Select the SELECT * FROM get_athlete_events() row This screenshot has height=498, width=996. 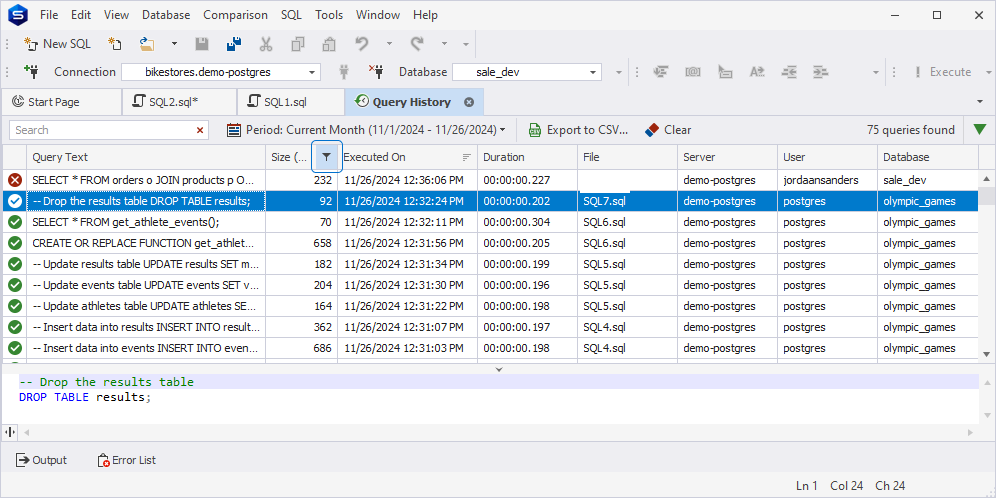pyautogui.click(x=490, y=222)
